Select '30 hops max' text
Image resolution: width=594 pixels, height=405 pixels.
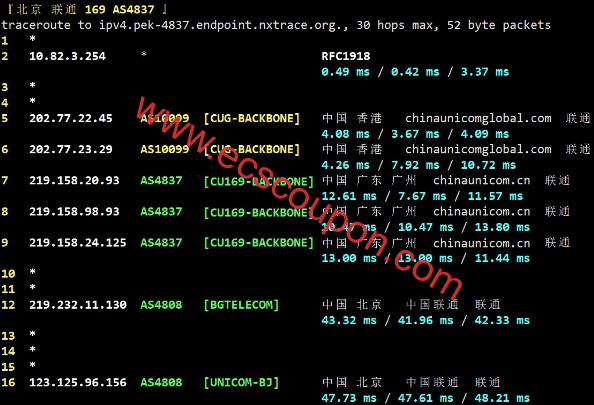[x=397, y=25]
